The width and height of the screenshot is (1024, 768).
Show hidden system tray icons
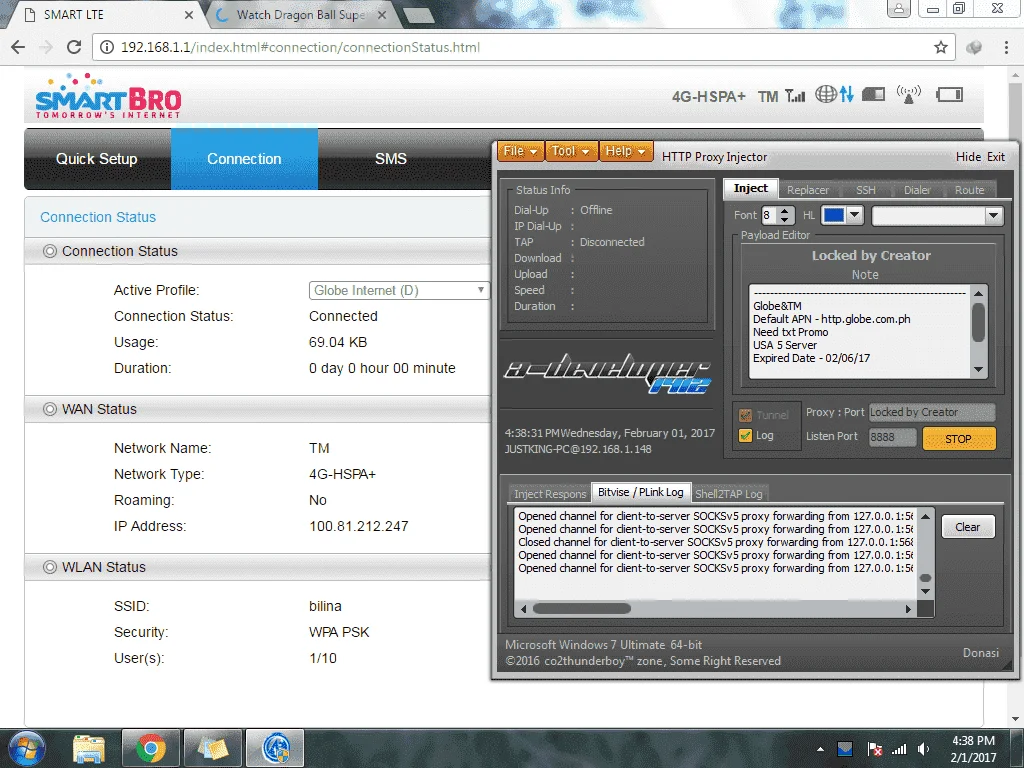coord(820,749)
